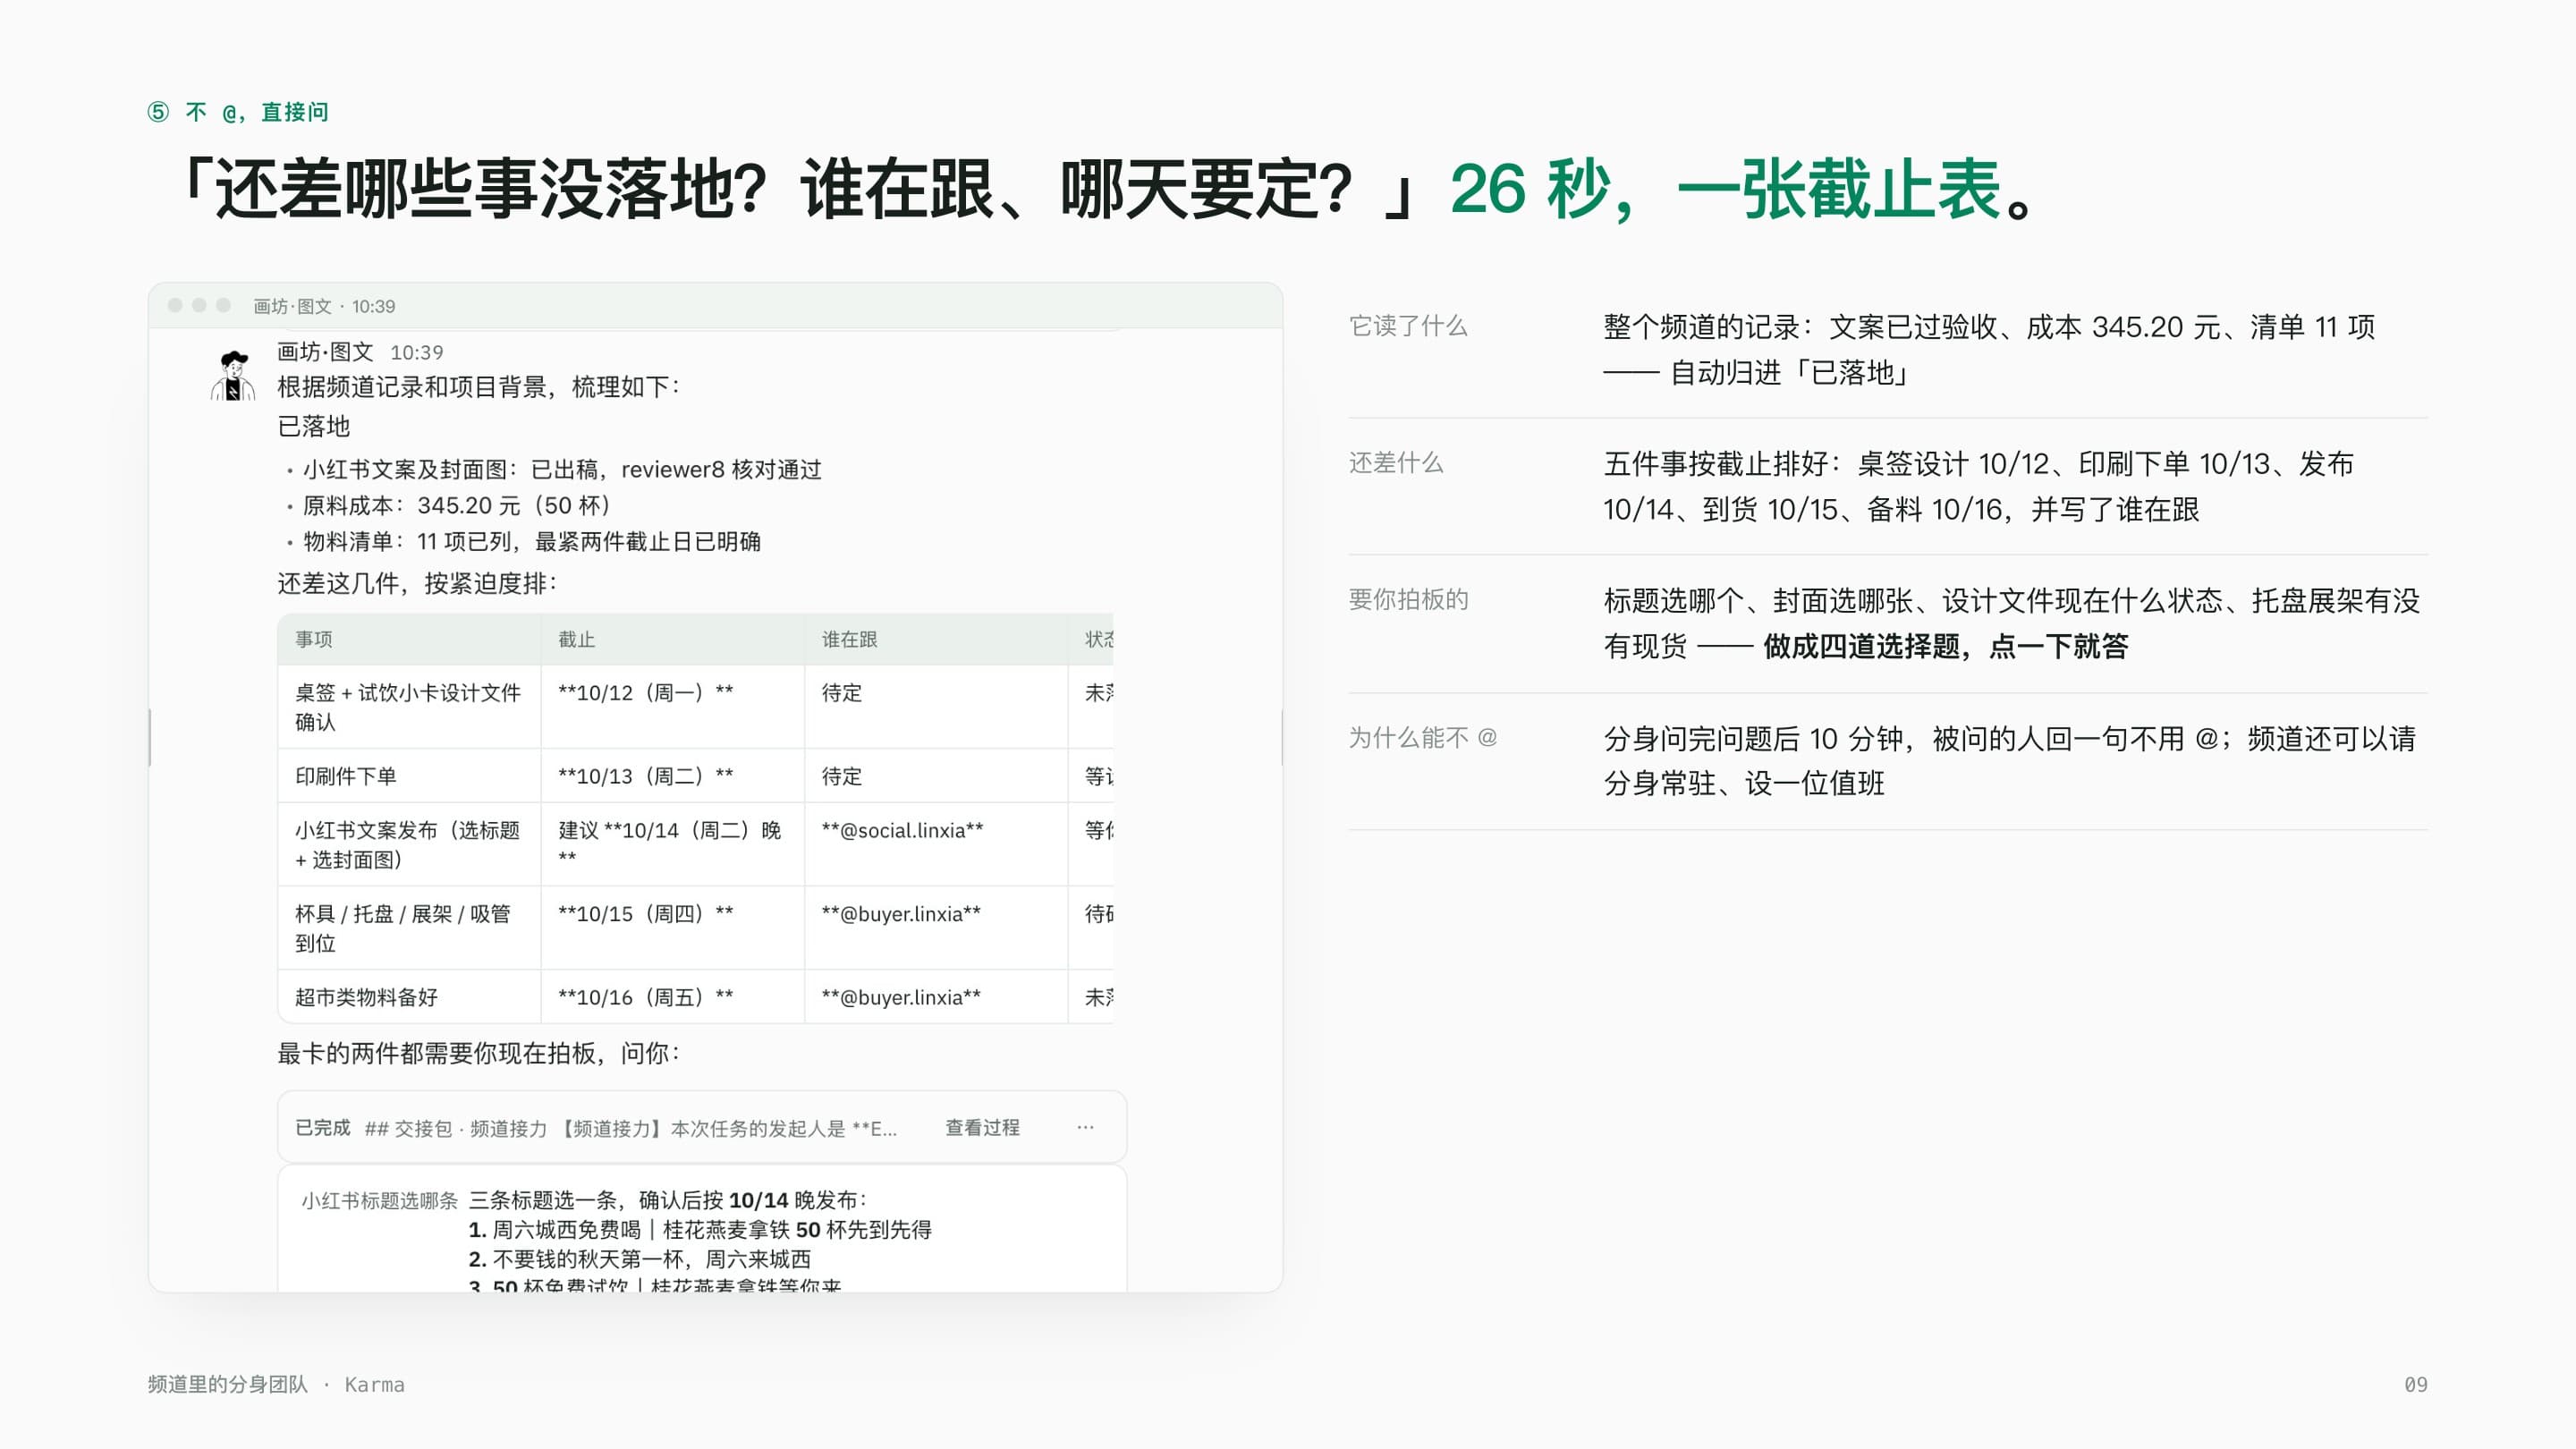Click 待定 in the 印刷件下单 row
This screenshot has width=2576, height=1449.
(x=841, y=776)
